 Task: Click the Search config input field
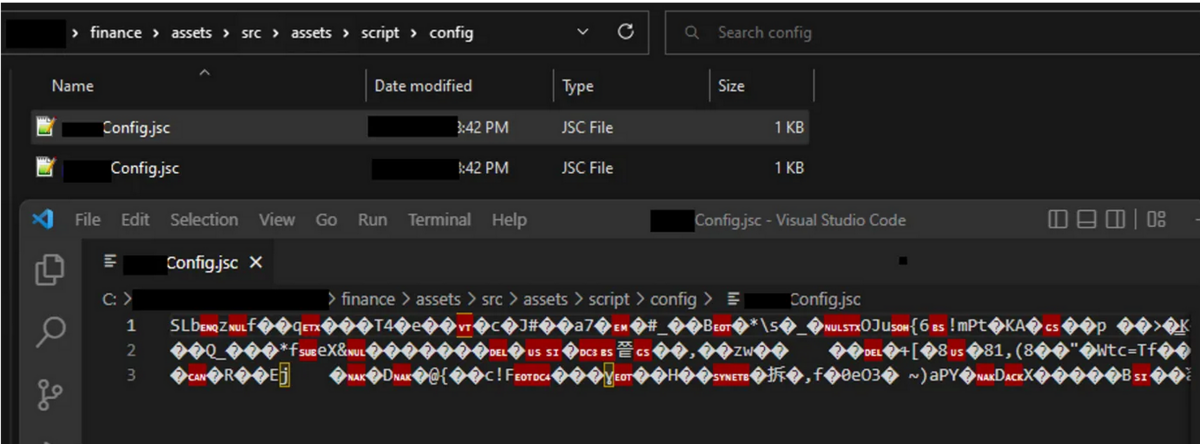932,33
